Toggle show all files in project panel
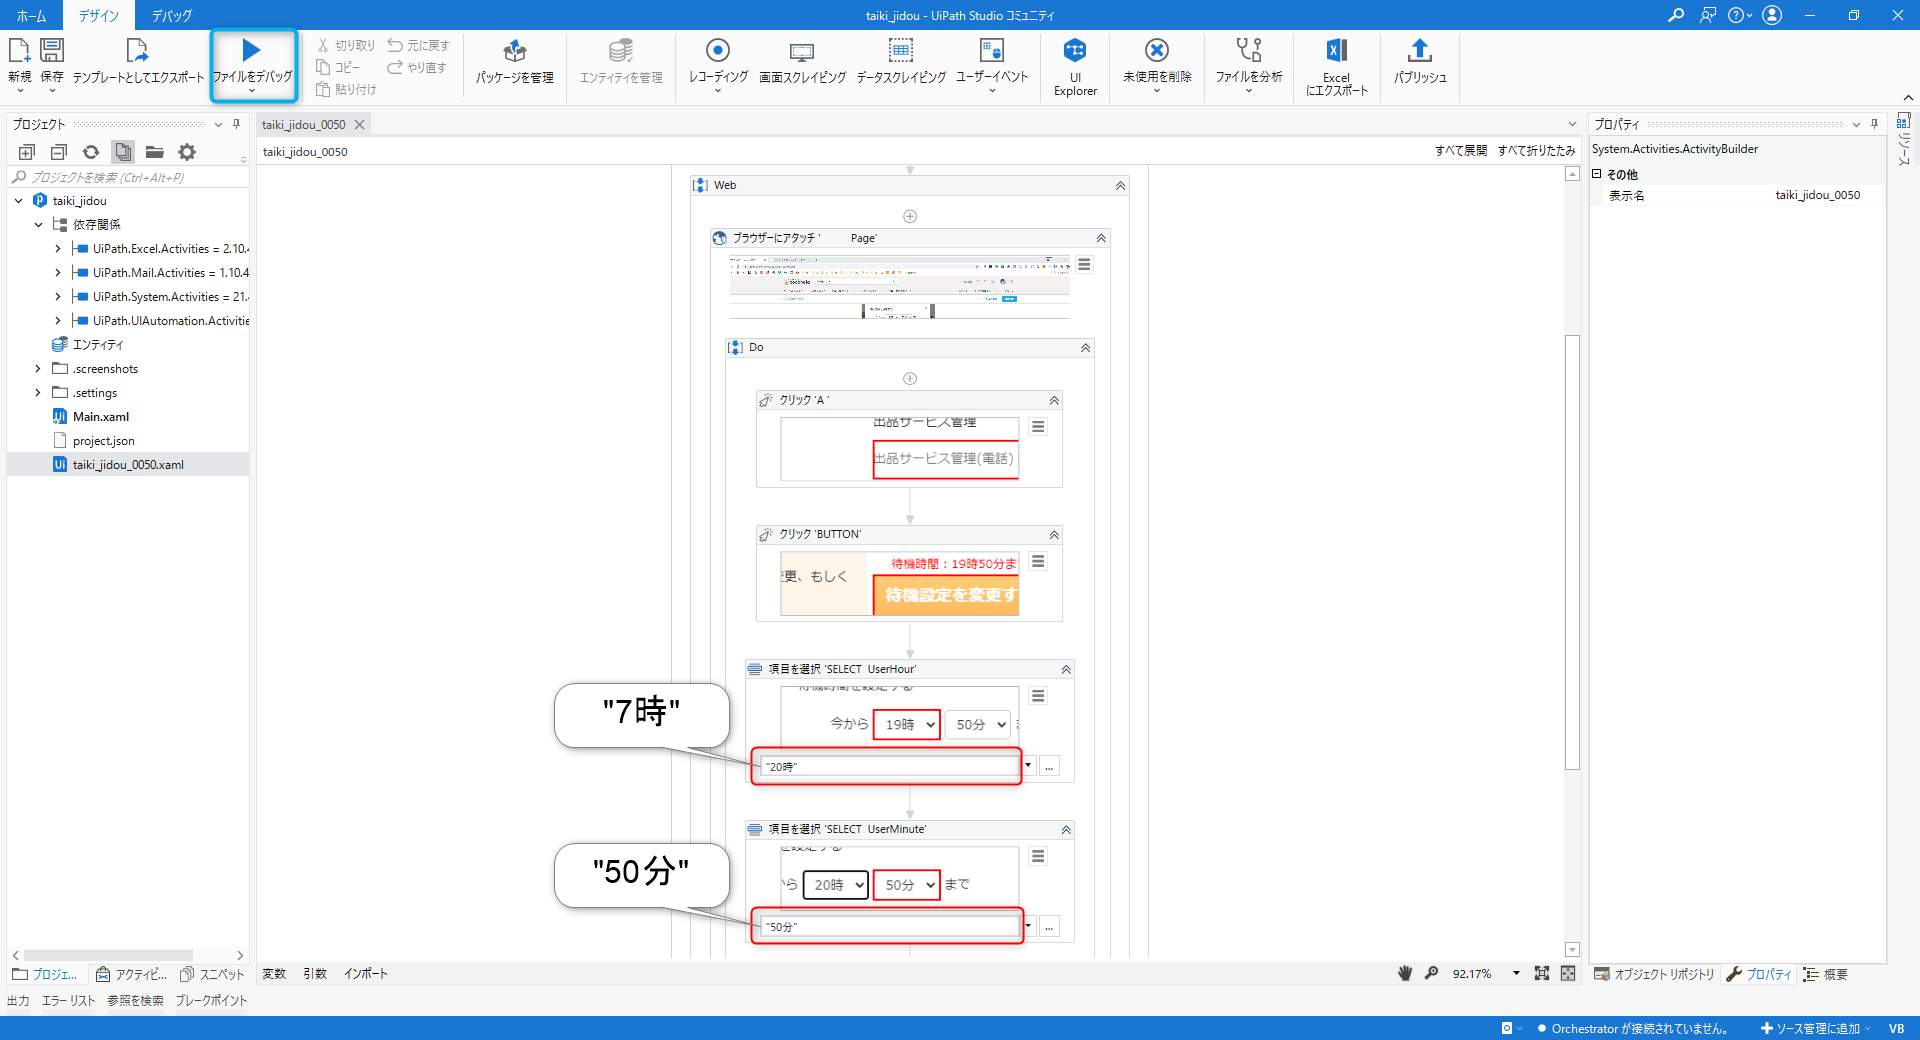This screenshot has width=1920, height=1040. pos(123,152)
